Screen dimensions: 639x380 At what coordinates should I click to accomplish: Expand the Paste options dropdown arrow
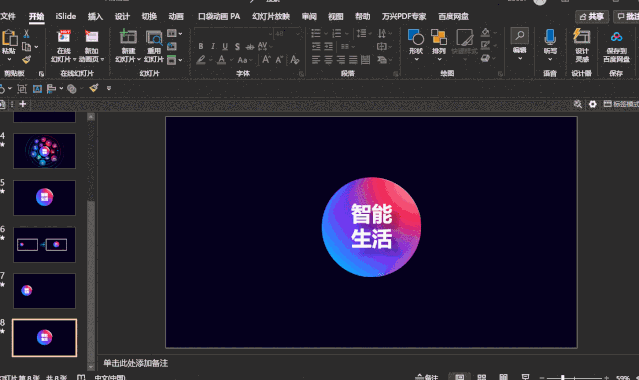click(x=9, y=60)
